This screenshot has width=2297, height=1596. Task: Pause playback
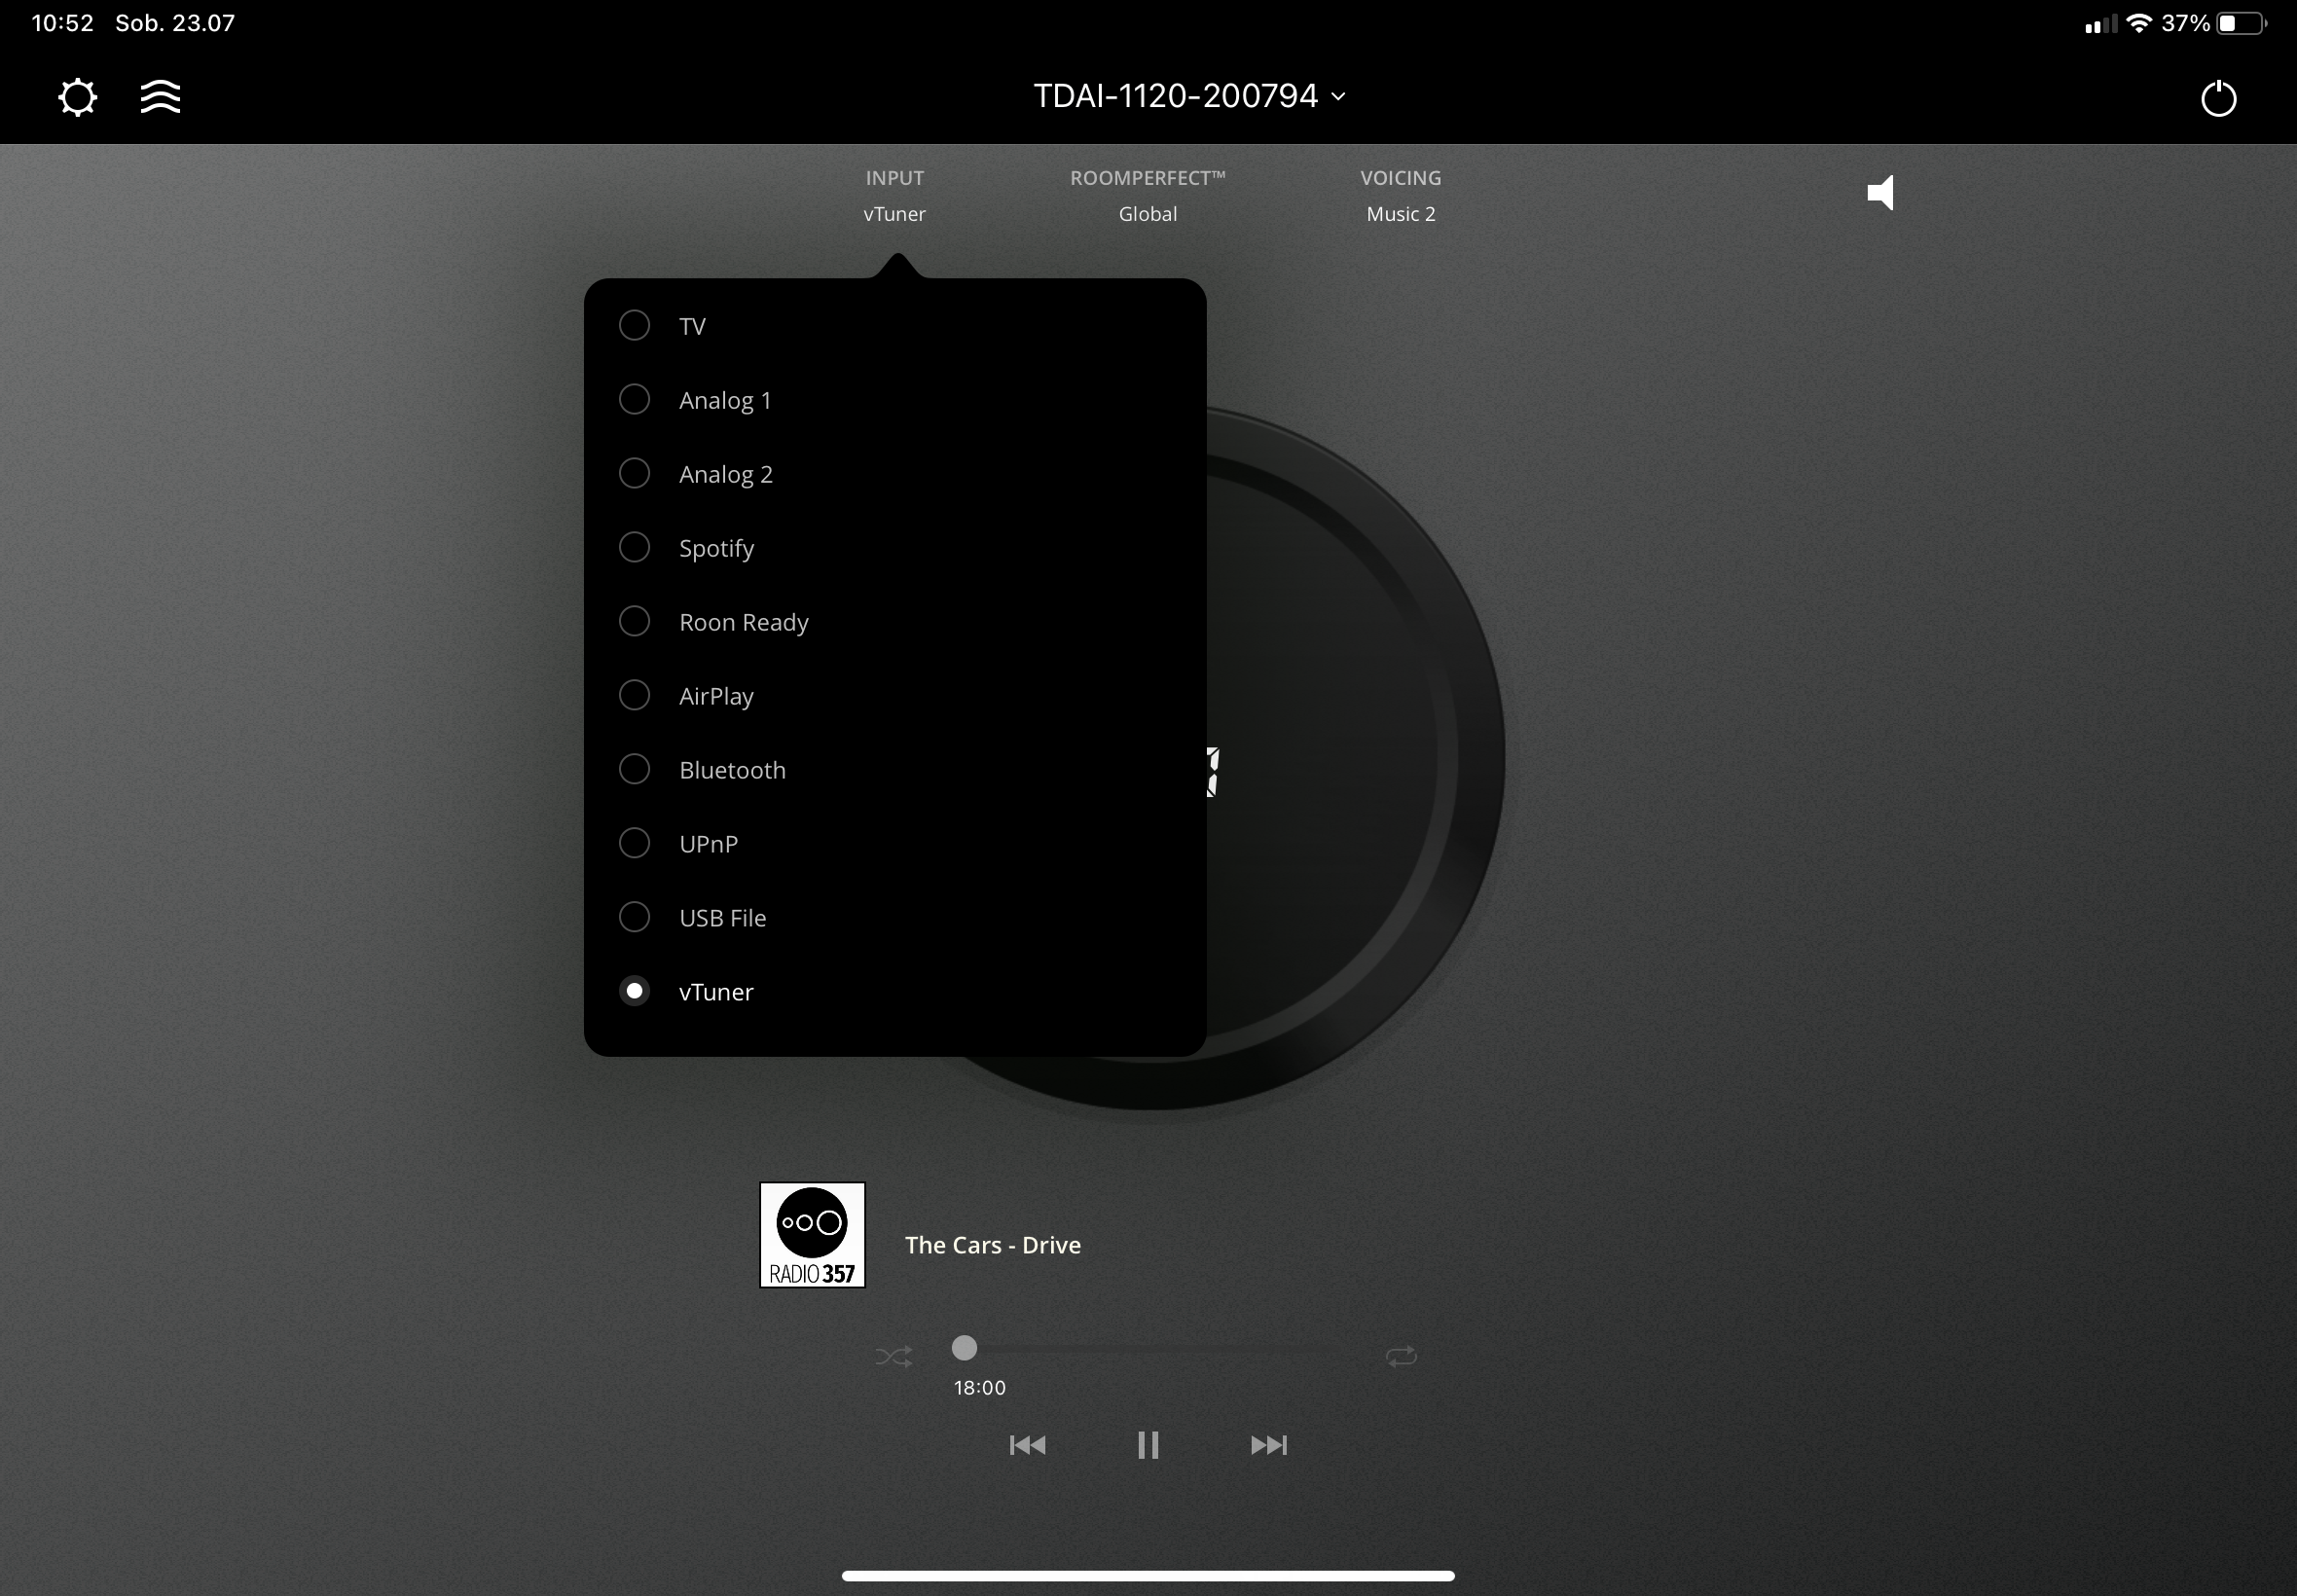point(1148,1445)
